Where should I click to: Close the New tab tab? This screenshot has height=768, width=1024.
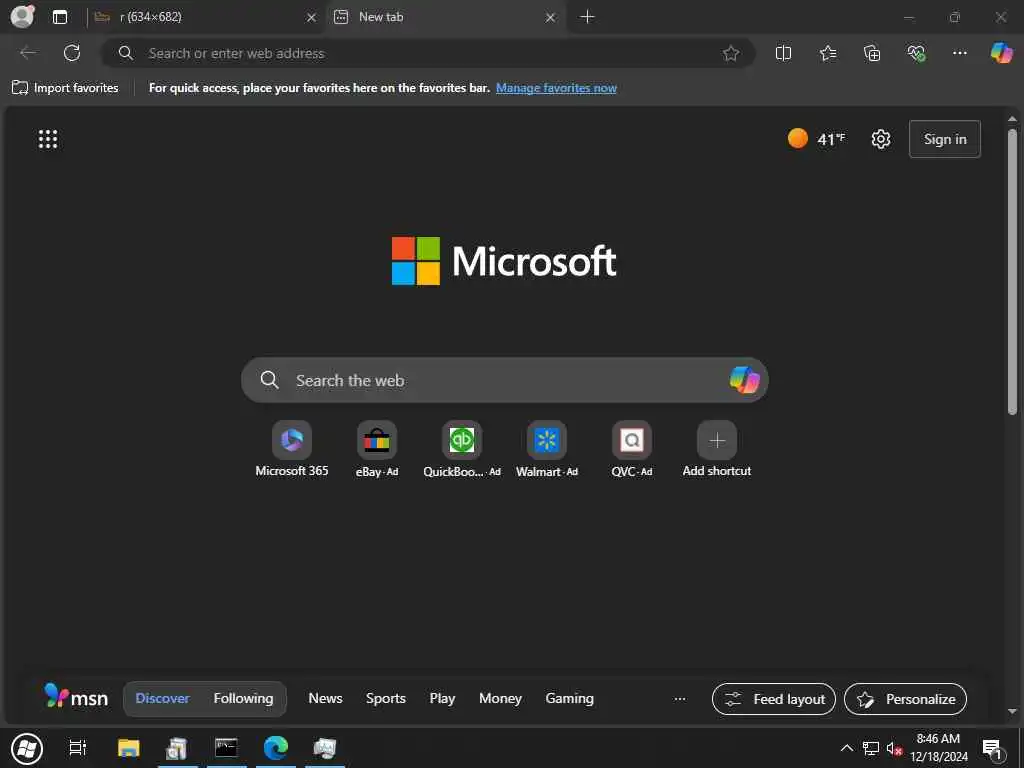click(551, 18)
